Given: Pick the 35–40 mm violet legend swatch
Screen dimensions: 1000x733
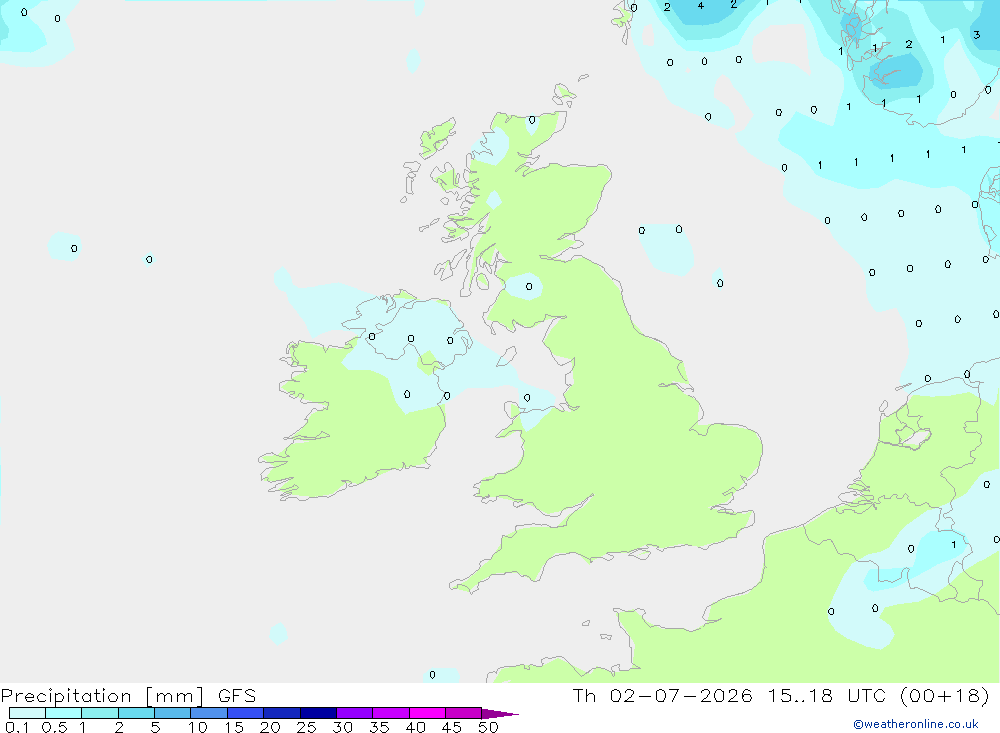Looking at the screenshot, I should click(391, 713).
